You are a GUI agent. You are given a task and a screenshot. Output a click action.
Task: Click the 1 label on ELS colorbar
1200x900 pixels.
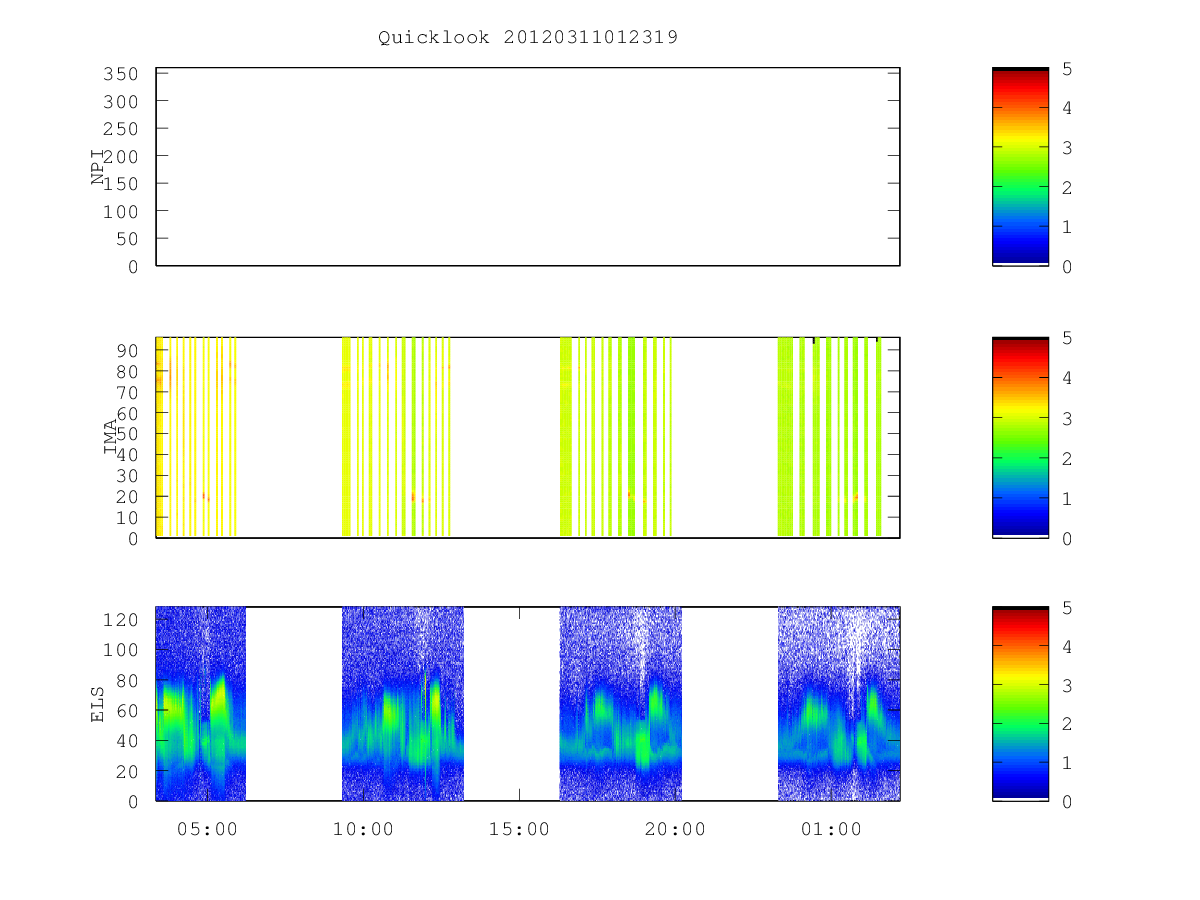pos(1068,763)
